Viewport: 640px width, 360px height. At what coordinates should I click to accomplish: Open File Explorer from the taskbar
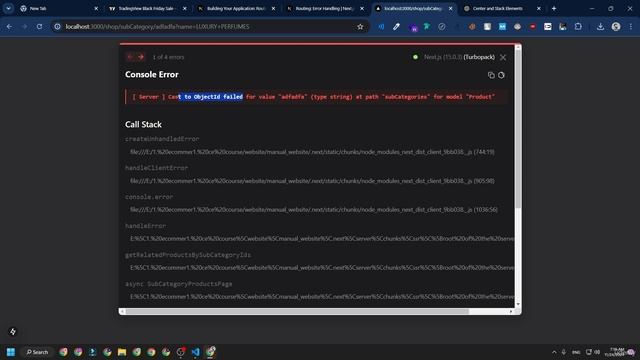click(x=122, y=352)
